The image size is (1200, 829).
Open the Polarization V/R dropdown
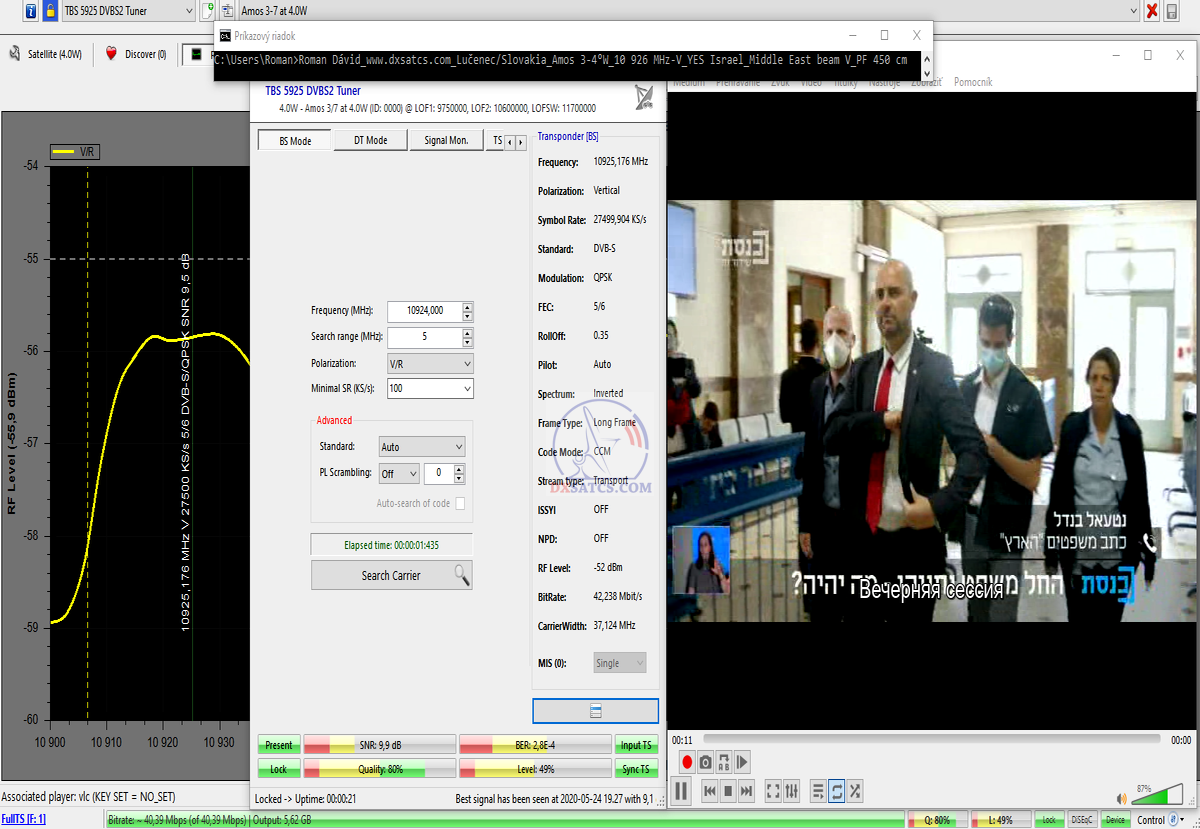[430, 363]
